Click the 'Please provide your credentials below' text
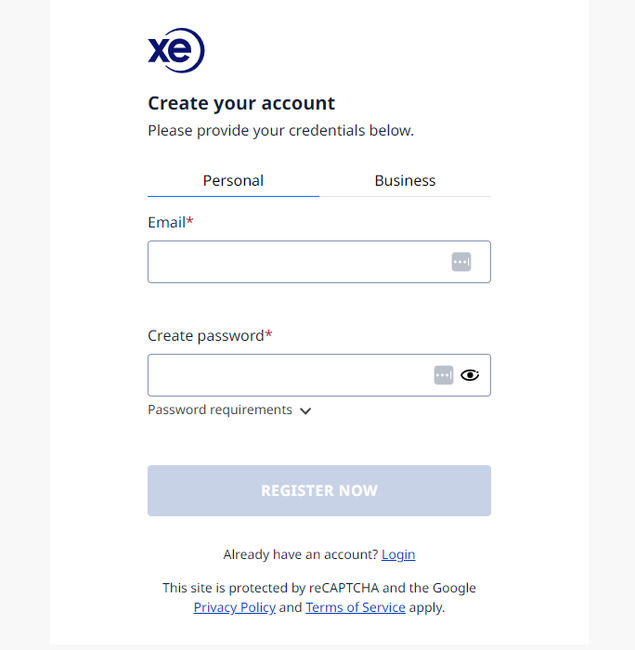 coord(280,130)
